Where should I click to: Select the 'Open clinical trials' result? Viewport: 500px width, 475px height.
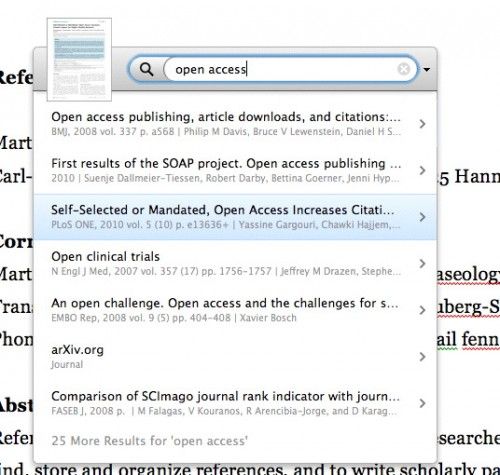tap(235, 263)
